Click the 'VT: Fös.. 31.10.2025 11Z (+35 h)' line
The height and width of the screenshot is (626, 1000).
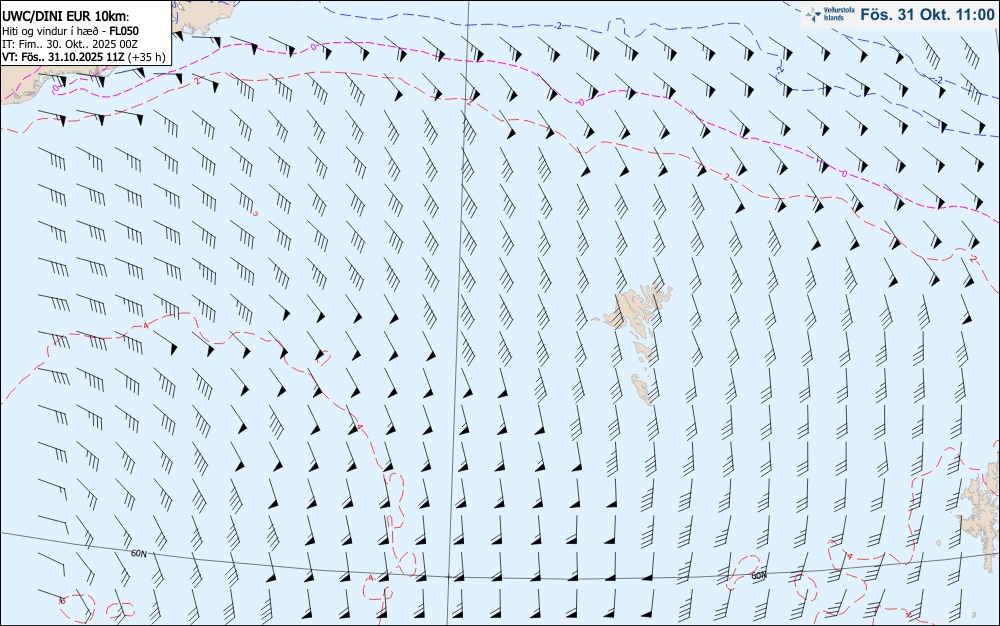pyautogui.click(x=84, y=57)
